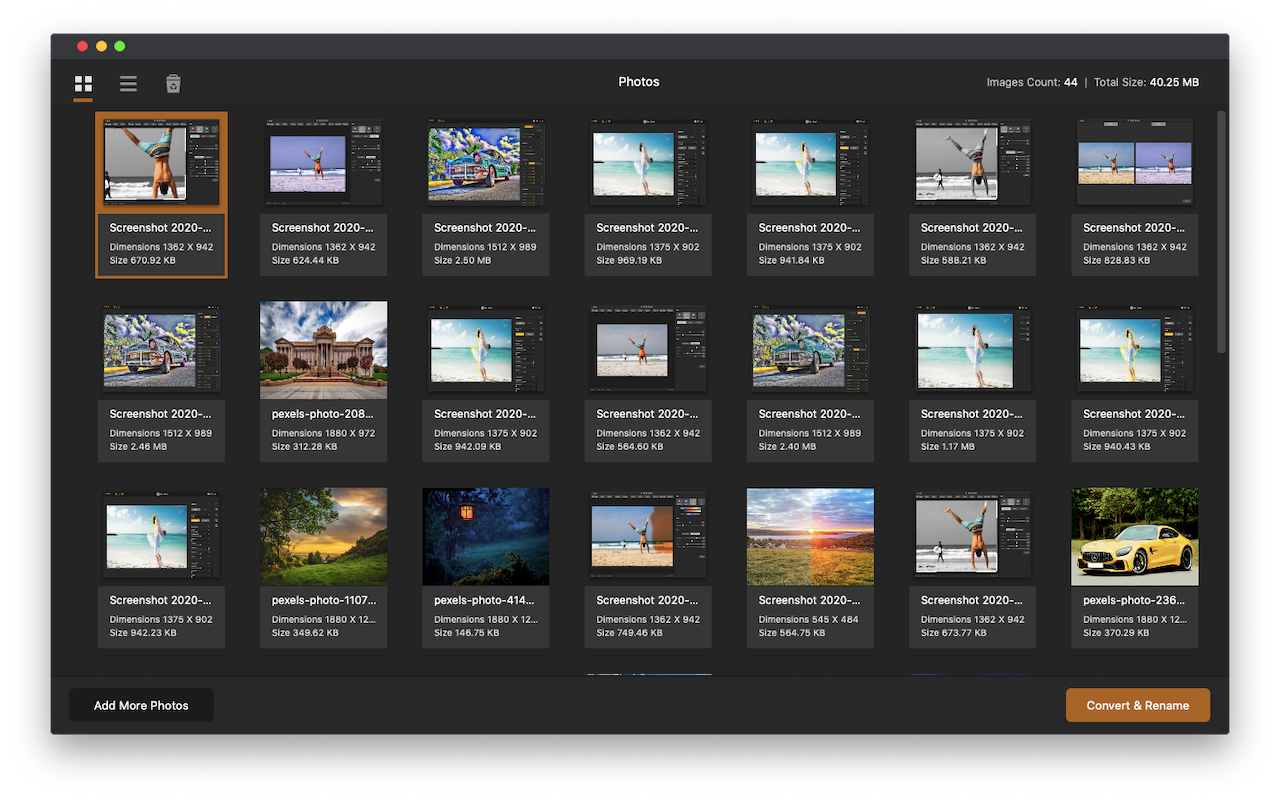Click the Convert & Rename button
Image resolution: width=1280 pixels, height=800 pixels.
(x=1137, y=705)
